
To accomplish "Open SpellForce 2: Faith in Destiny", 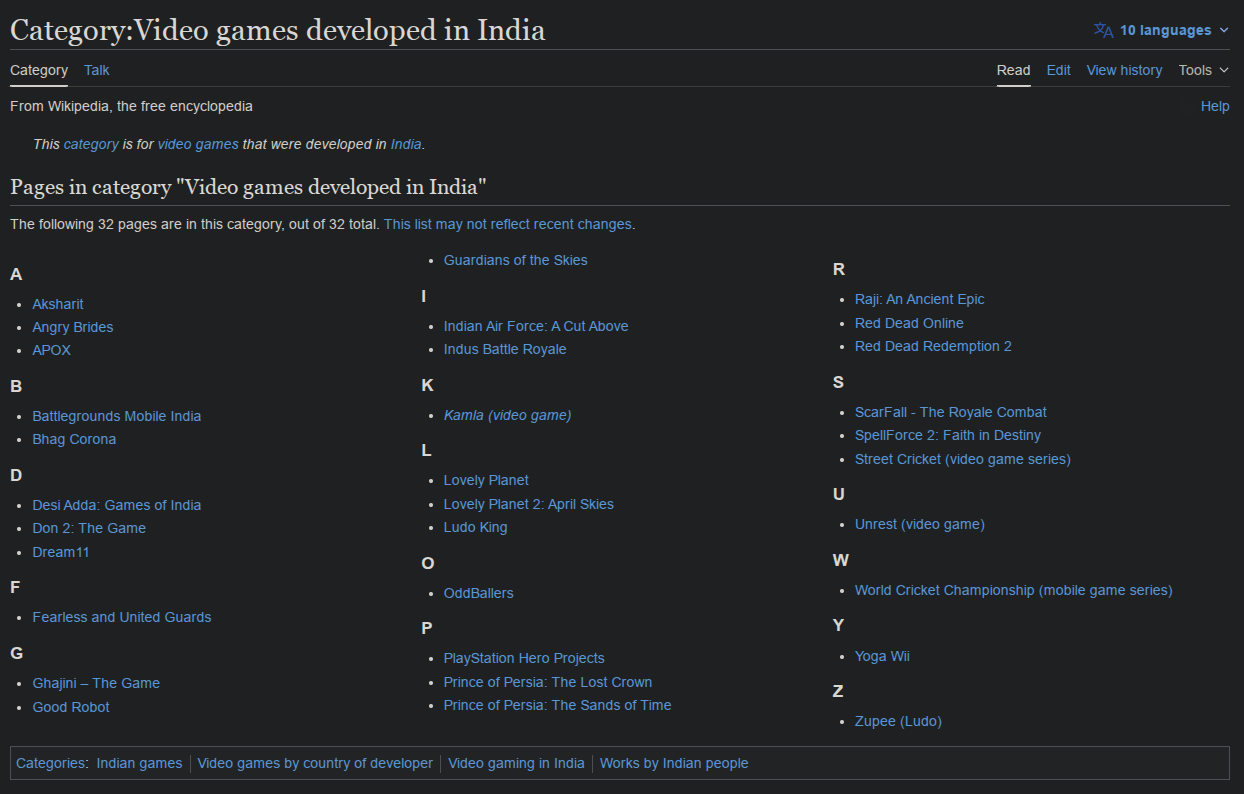I will 948,435.
